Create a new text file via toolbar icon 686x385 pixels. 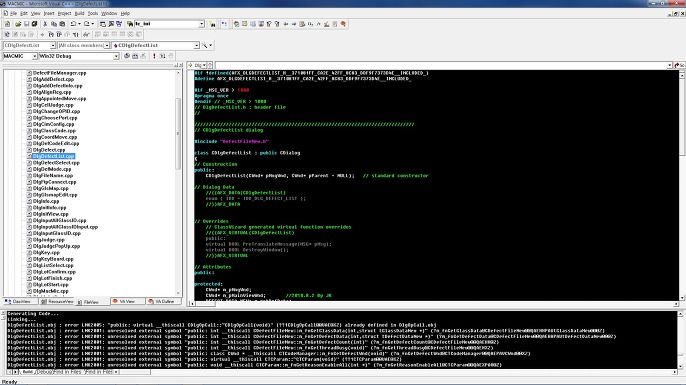click(x=7, y=24)
